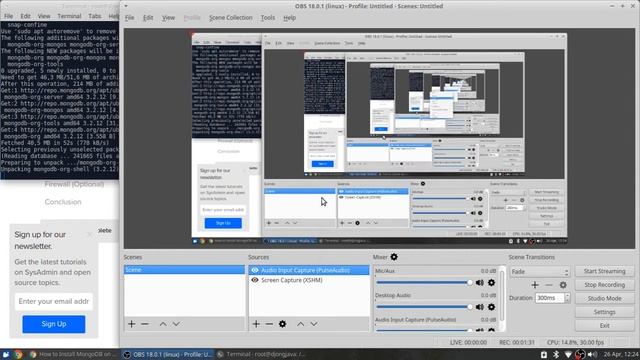This screenshot has height=360, width=640.
Task: Open source properties gear icon
Action: 282,324
